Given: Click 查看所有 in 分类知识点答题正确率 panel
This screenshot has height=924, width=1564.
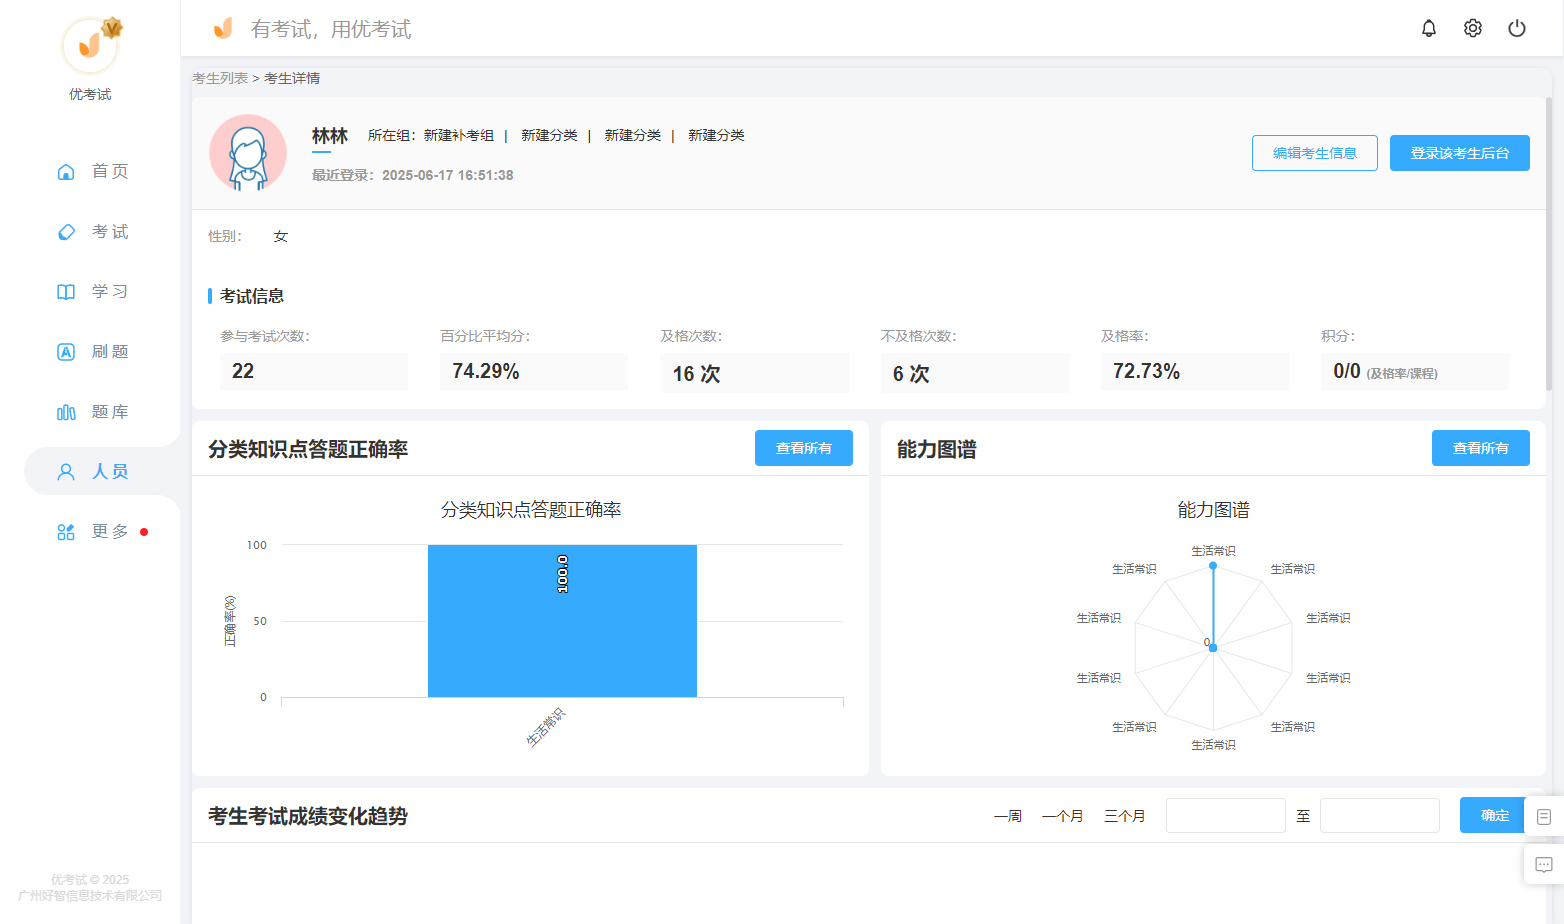Looking at the screenshot, I should [x=804, y=448].
